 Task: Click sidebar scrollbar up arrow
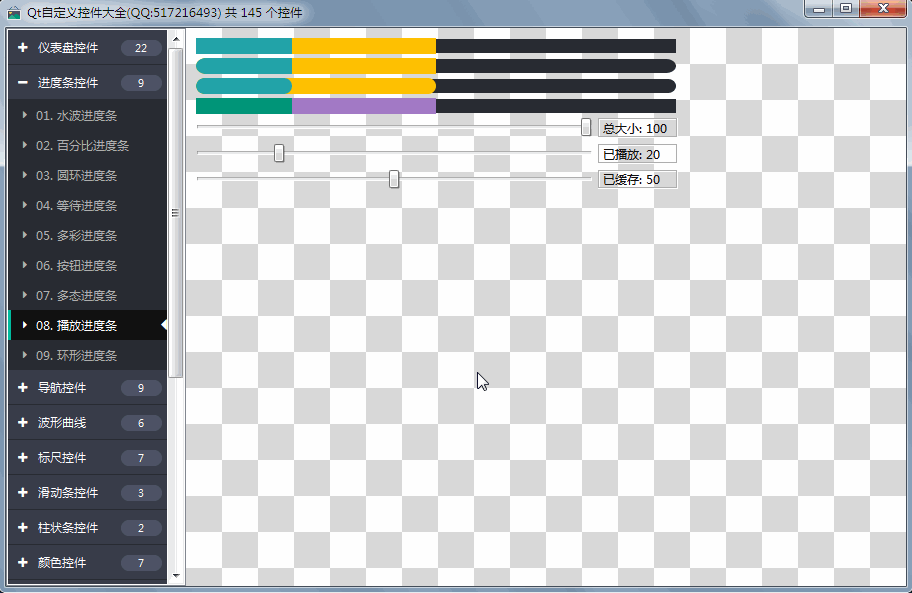[x=176, y=39]
